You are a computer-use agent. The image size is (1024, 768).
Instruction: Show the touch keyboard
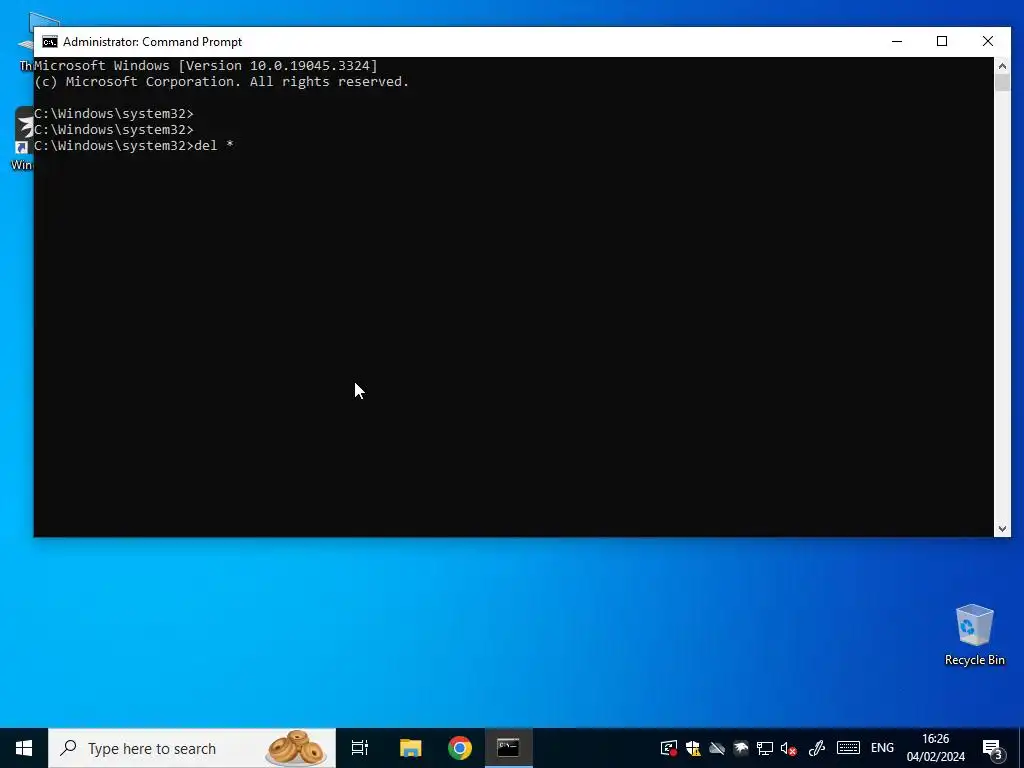tap(848, 748)
